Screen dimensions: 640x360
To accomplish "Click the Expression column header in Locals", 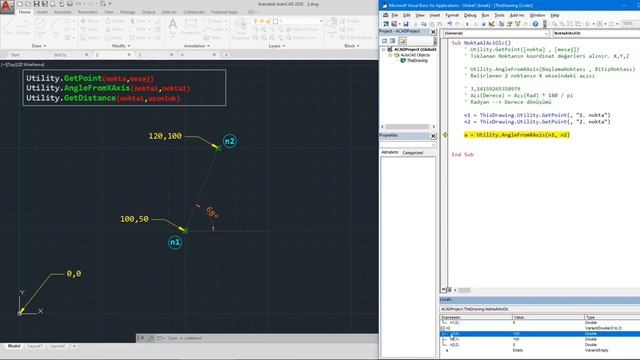I will pos(476,317).
